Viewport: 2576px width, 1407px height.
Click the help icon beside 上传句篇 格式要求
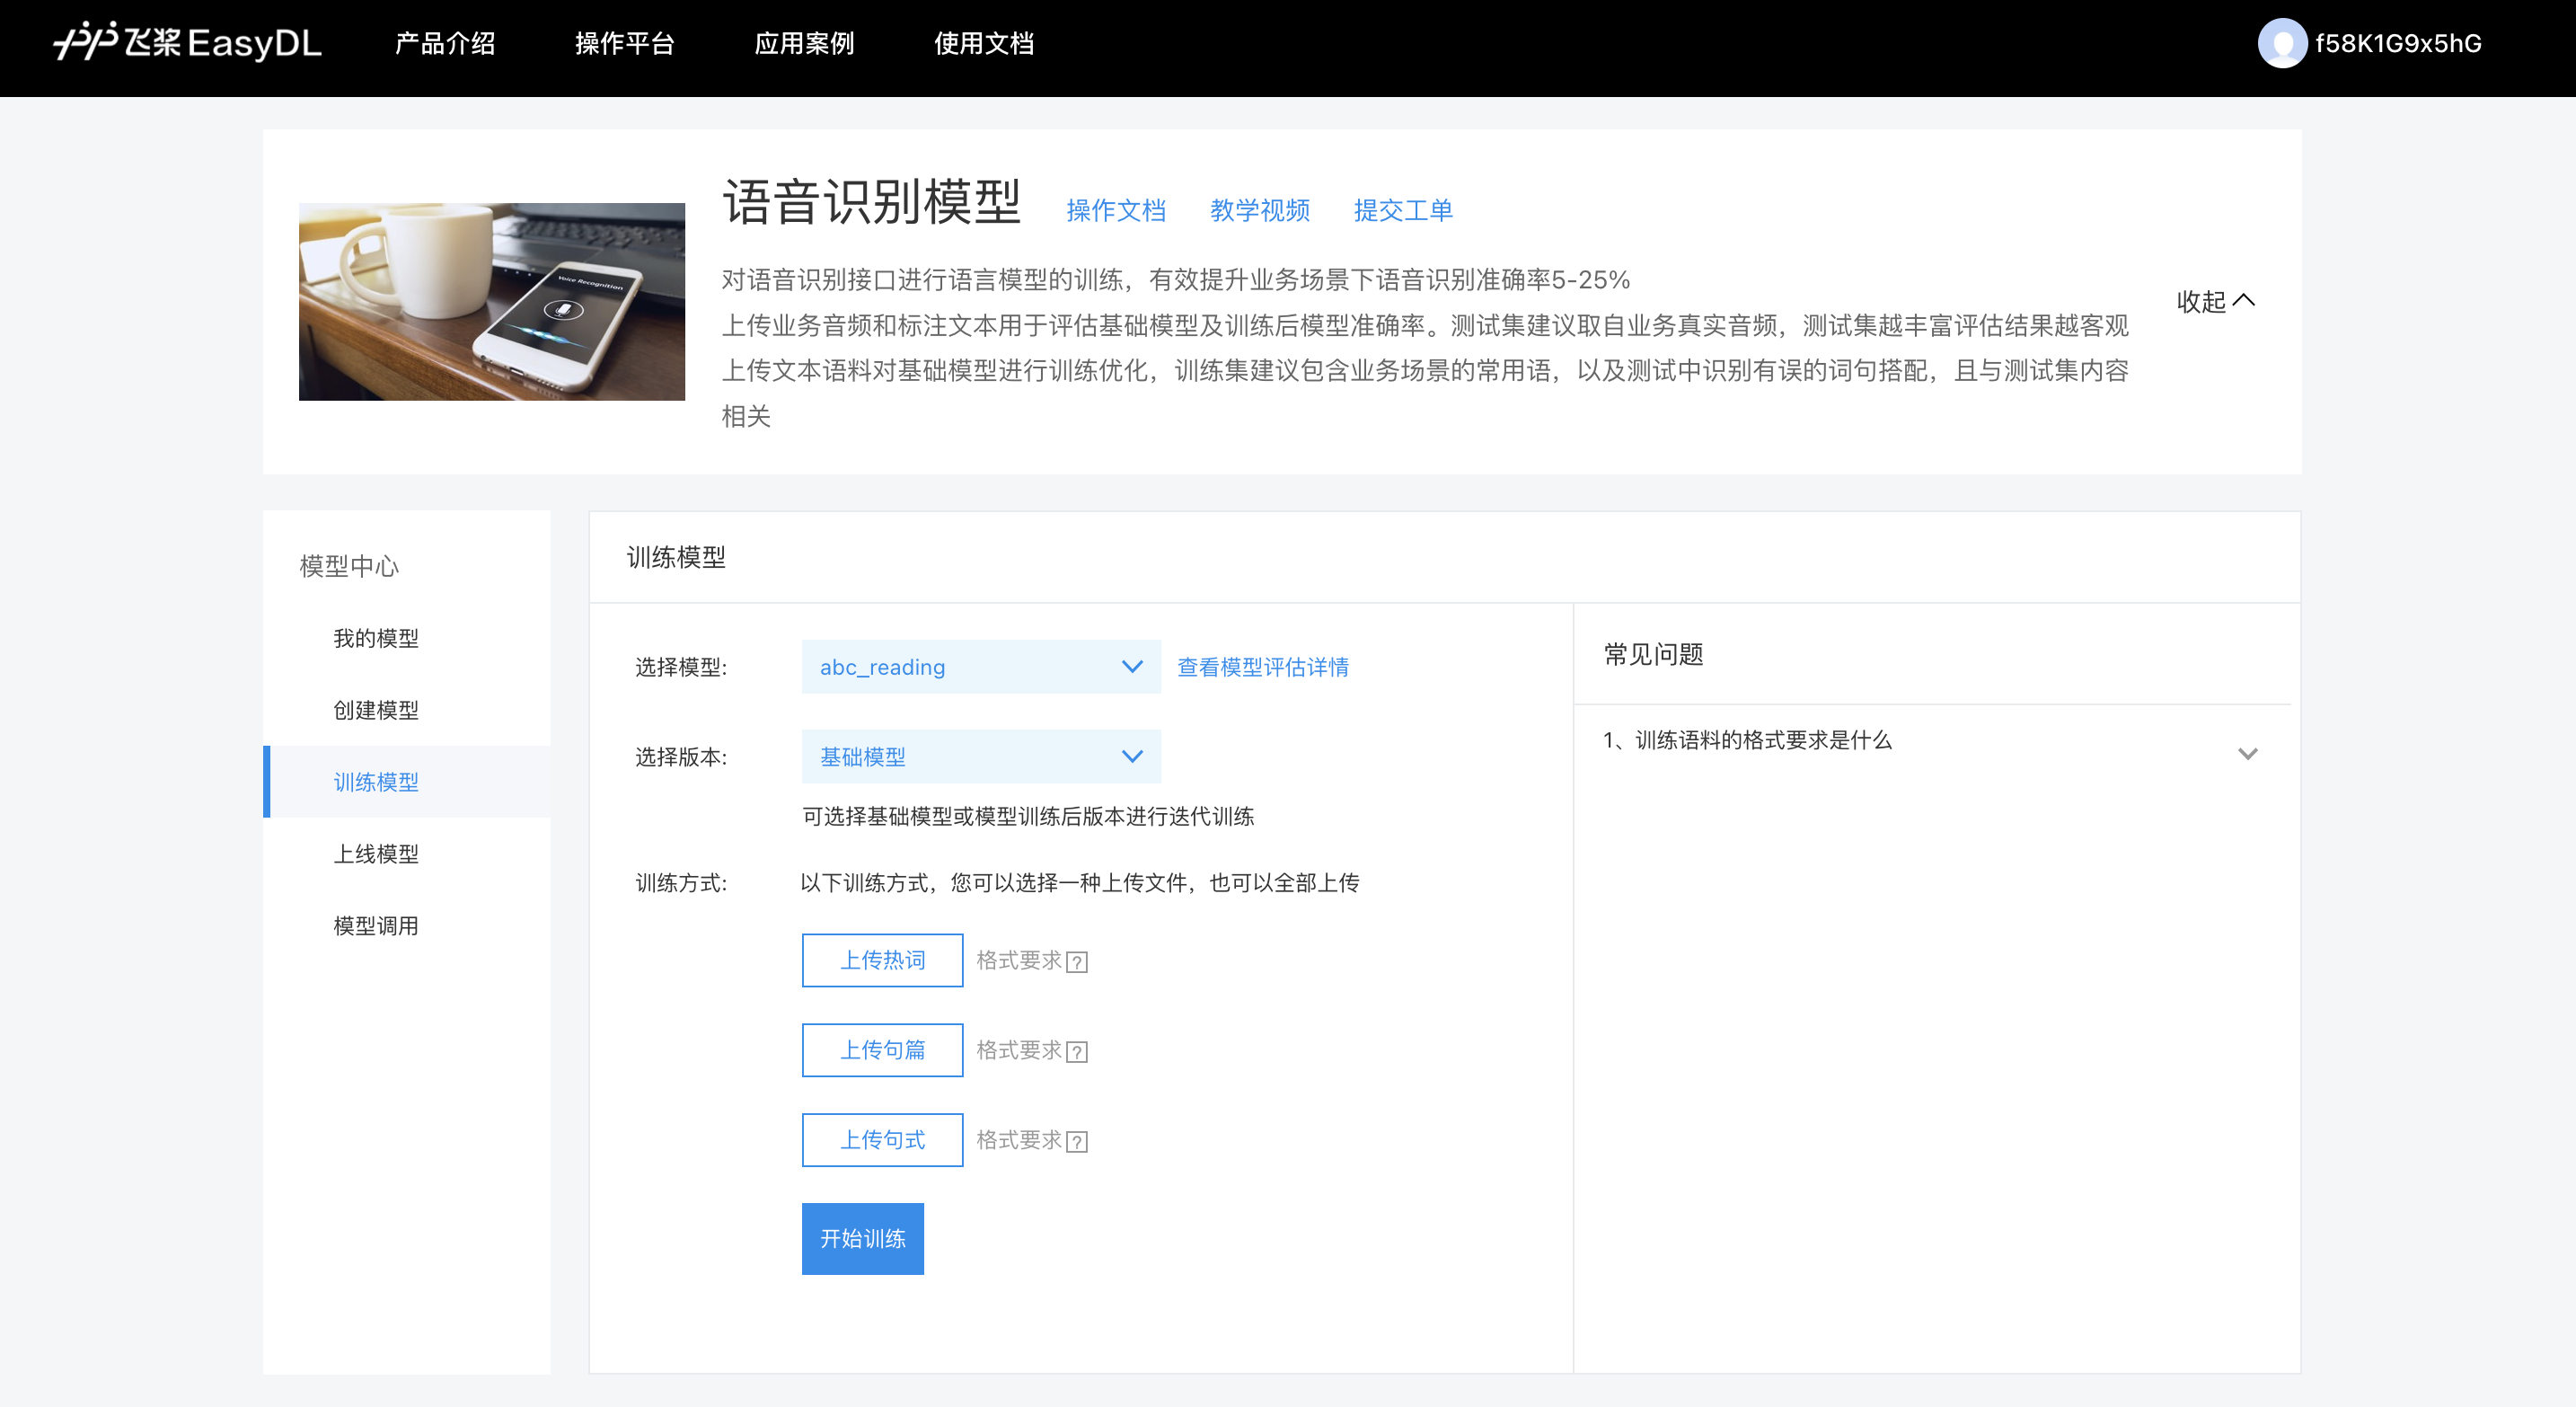click(1077, 1052)
